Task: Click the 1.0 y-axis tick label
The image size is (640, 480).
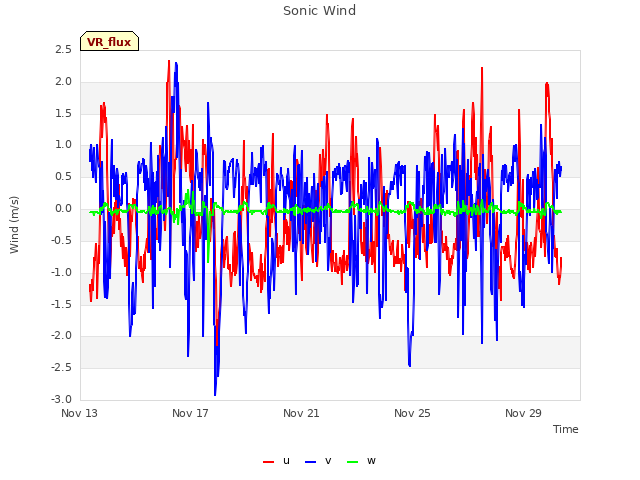Action: click(63, 144)
